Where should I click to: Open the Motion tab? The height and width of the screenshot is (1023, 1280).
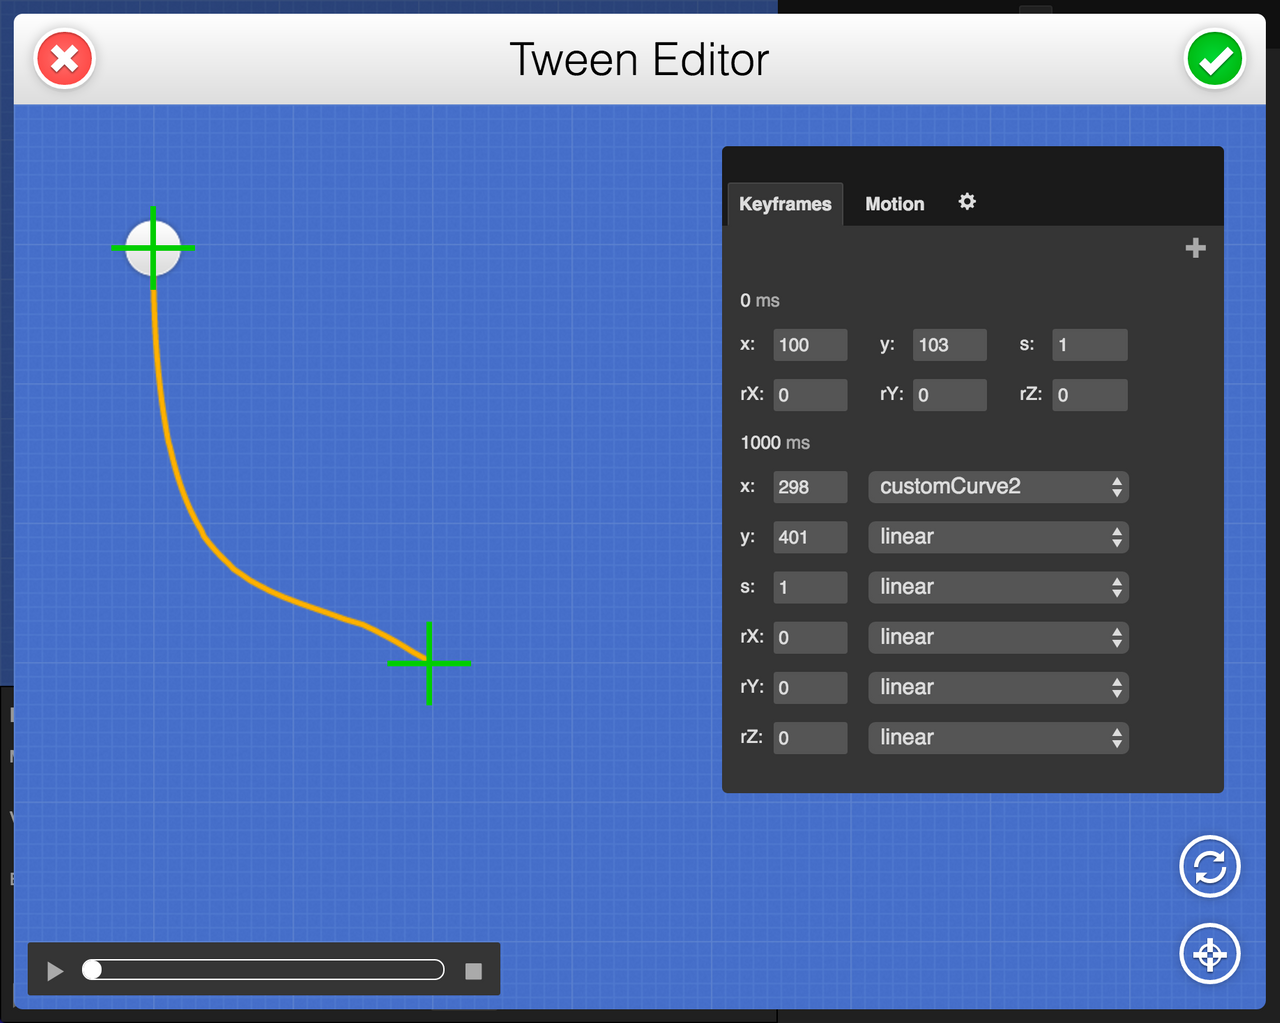895,204
